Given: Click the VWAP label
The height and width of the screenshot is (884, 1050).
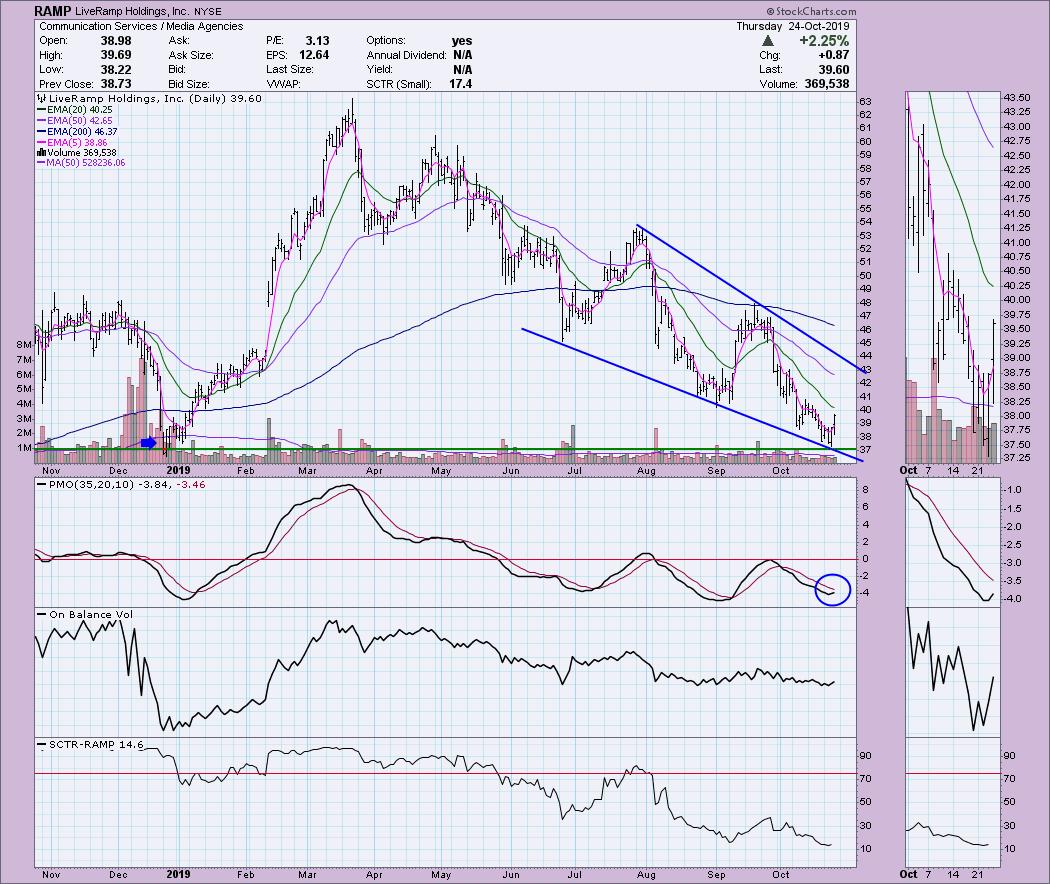Looking at the screenshot, I should 283,84.
